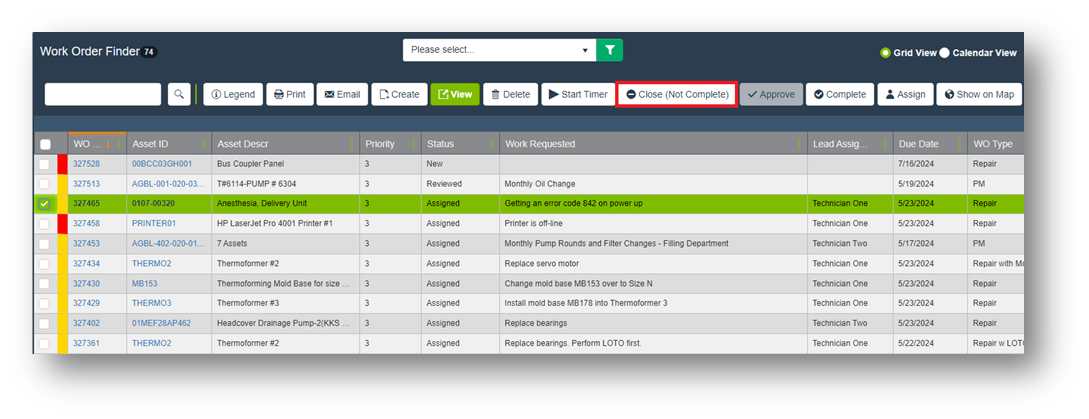The image size is (1089, 419).
Task: Click into the search text field
Action: 103,94
